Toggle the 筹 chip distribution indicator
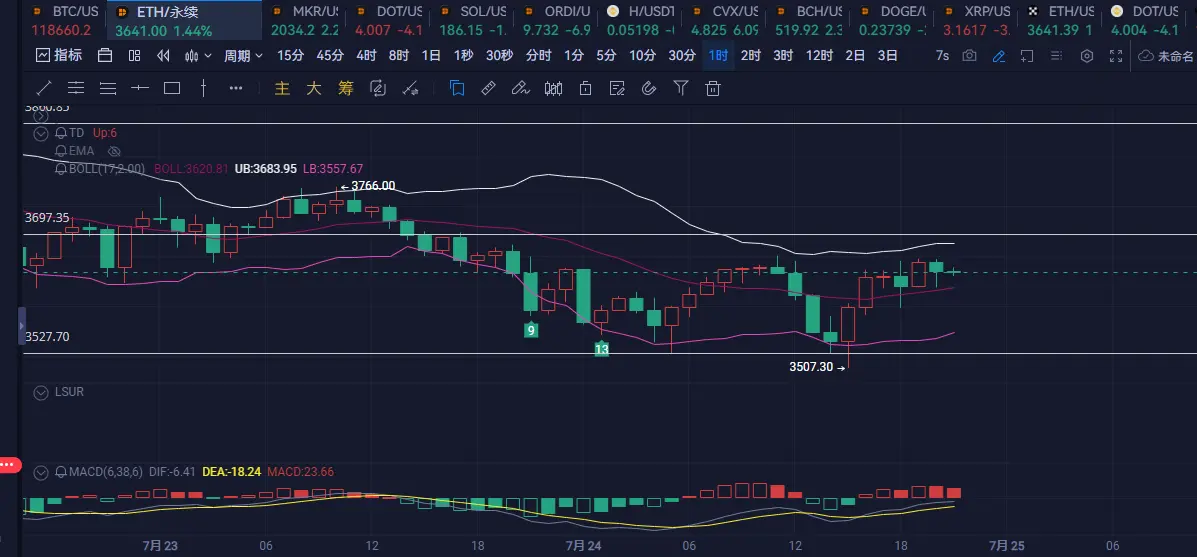This screenshot has height=557, width=1197. tap(346, 88)
